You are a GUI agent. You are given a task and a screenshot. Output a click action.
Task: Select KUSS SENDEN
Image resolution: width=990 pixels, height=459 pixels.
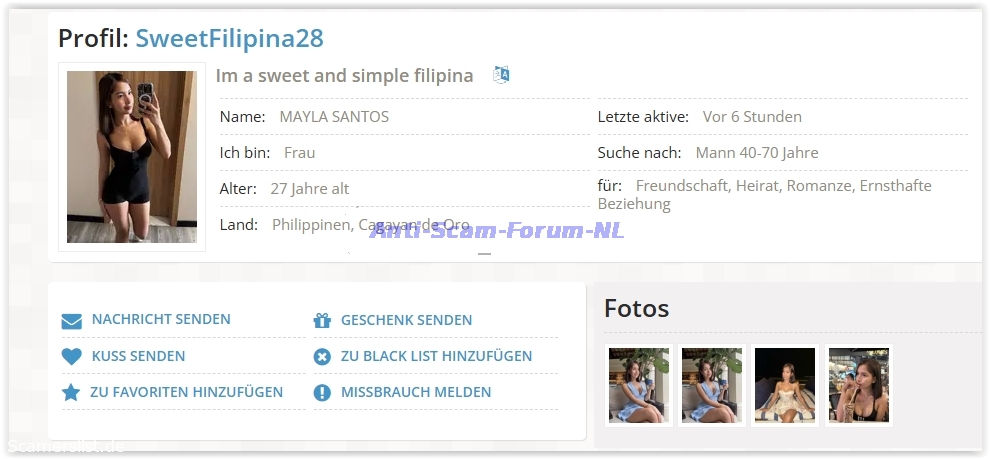pyautogui.click(x=138, y=356)
